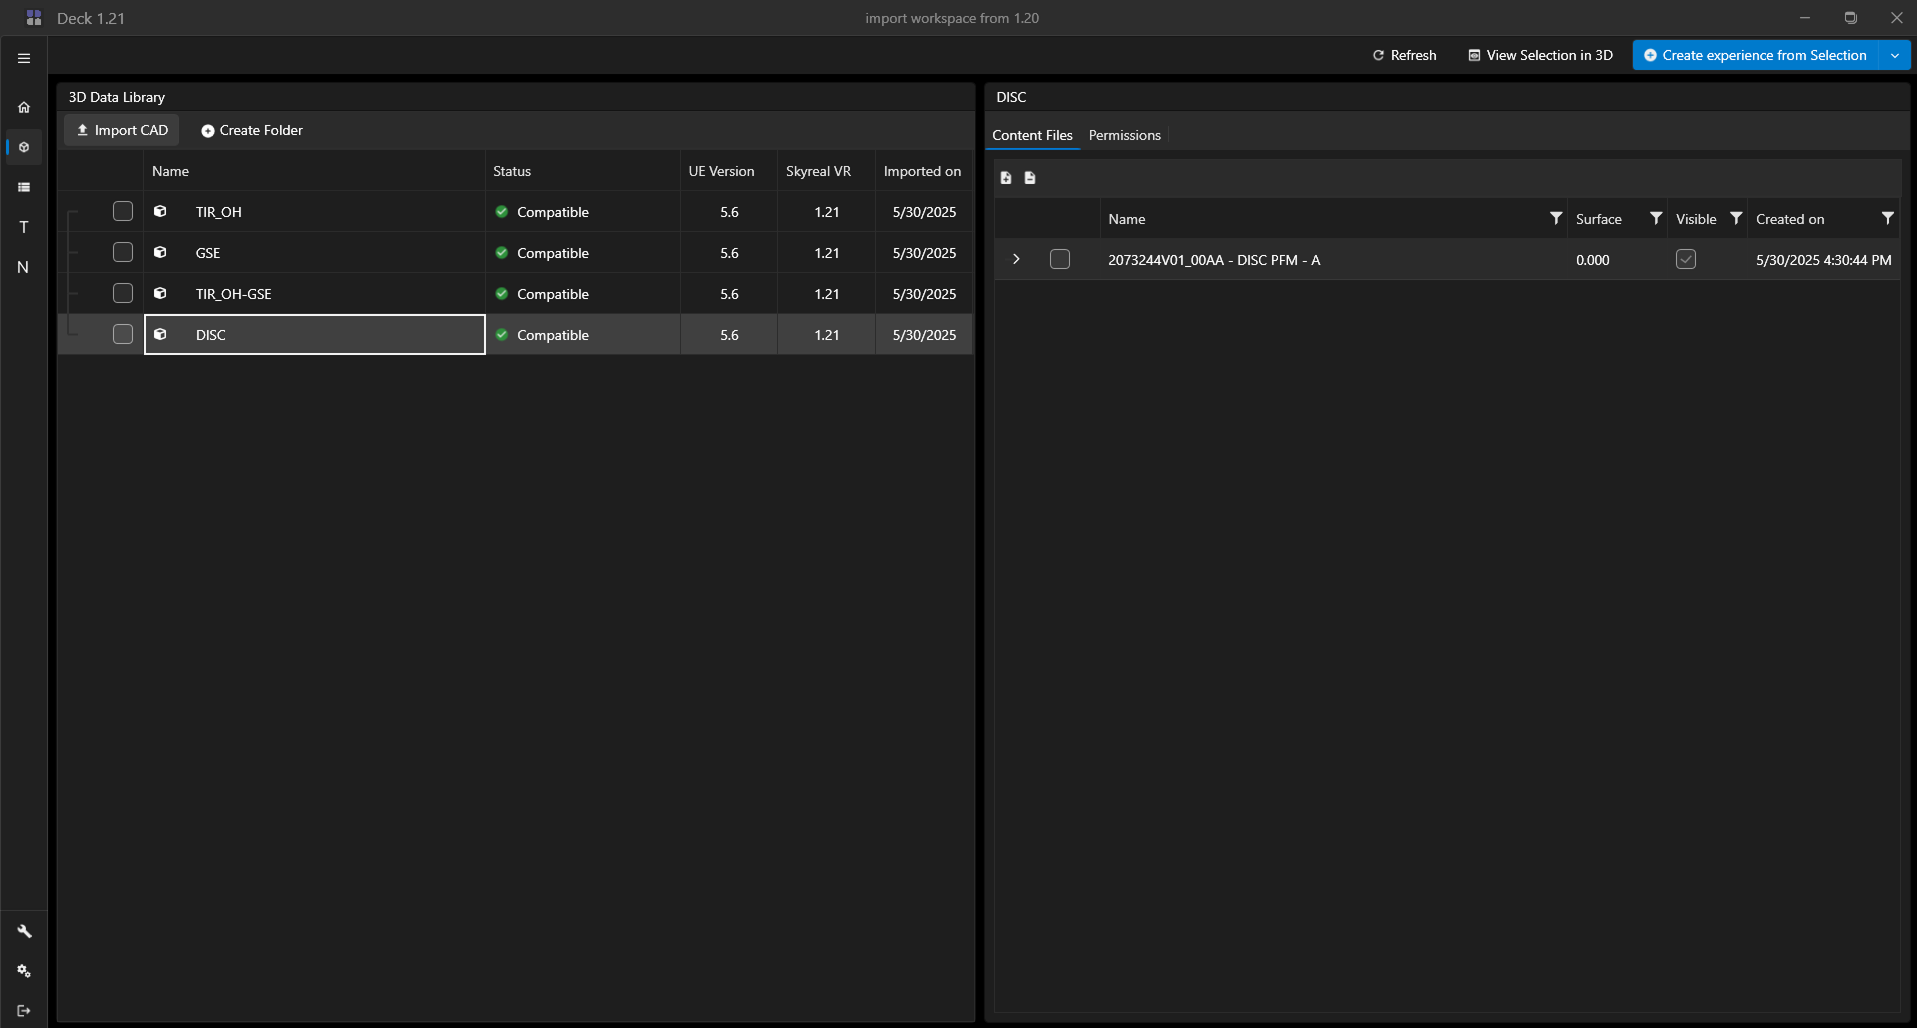Viewport: 1917px width, 1028px height.
Task: Click the Import CAD button
Action: tap(122, 130)
